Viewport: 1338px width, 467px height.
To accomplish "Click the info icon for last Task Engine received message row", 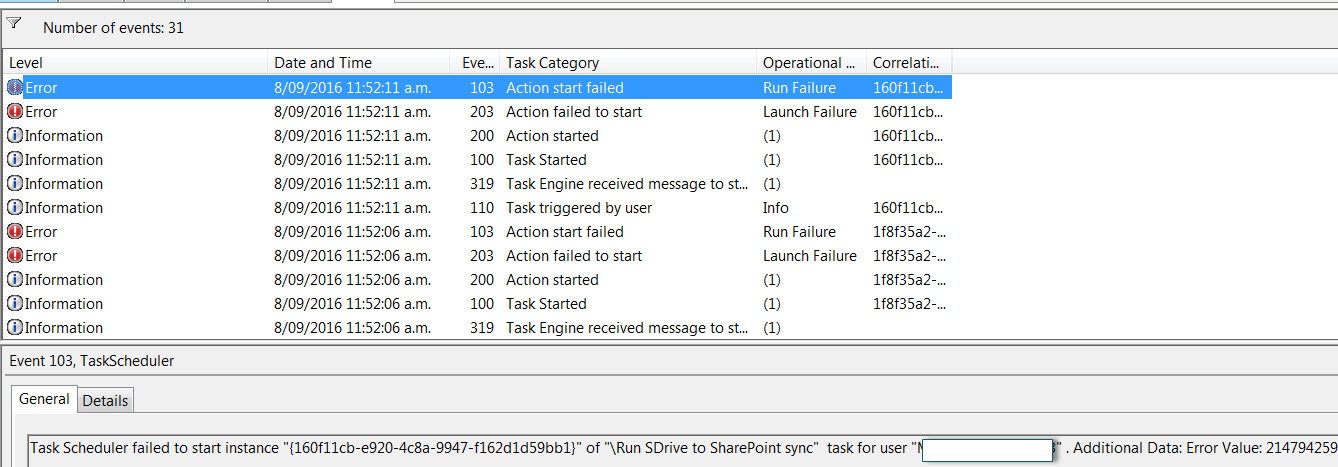I will click(15, 328).
